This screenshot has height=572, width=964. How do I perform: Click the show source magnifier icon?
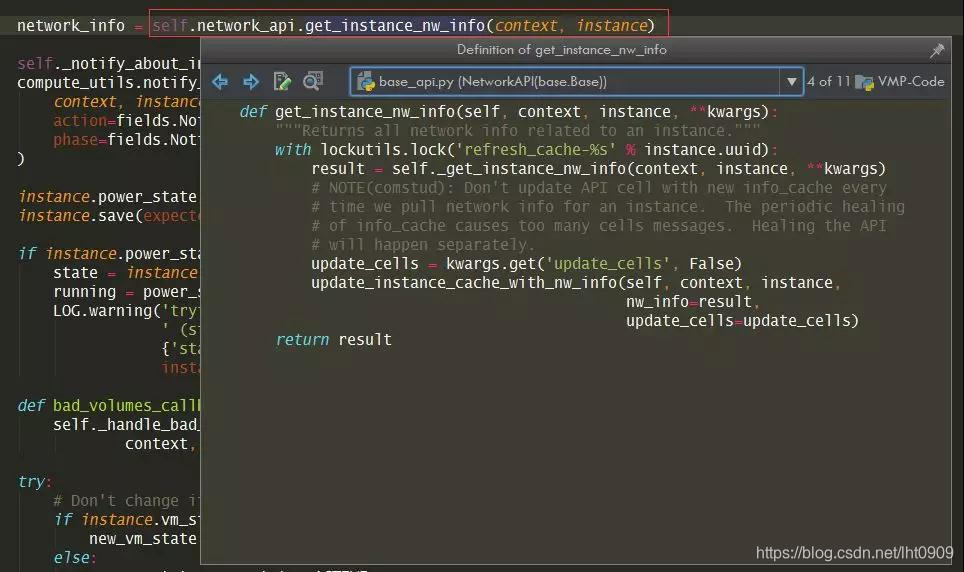click(313, 81)
